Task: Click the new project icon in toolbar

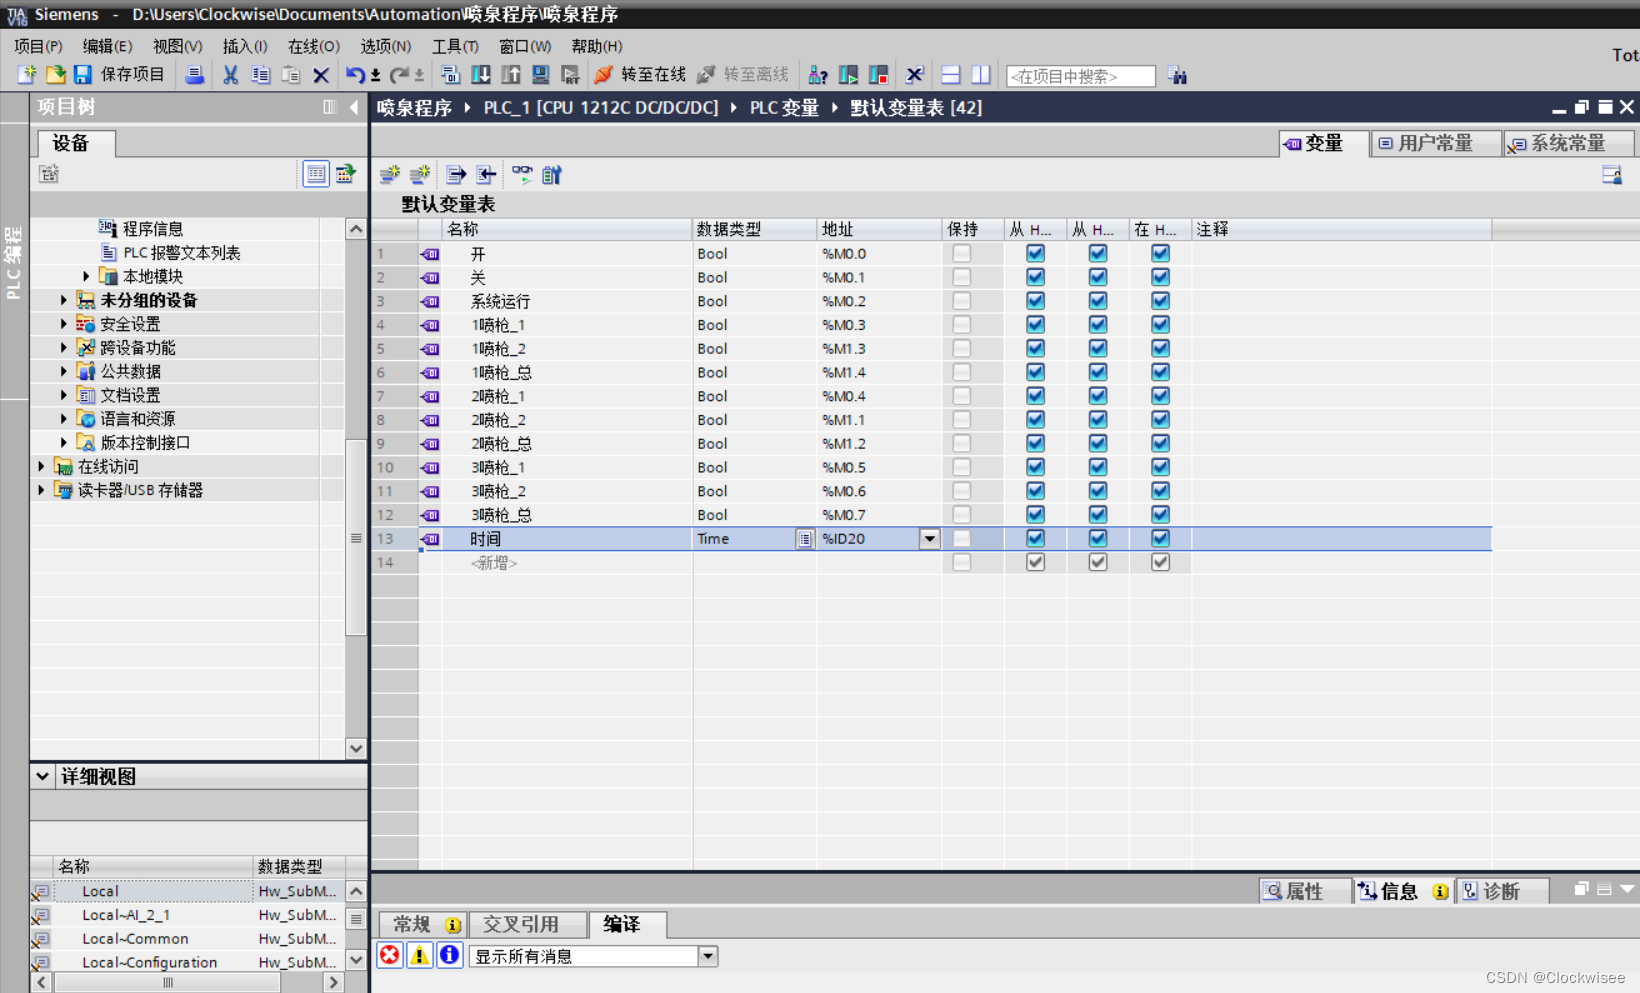Action: 27,75
